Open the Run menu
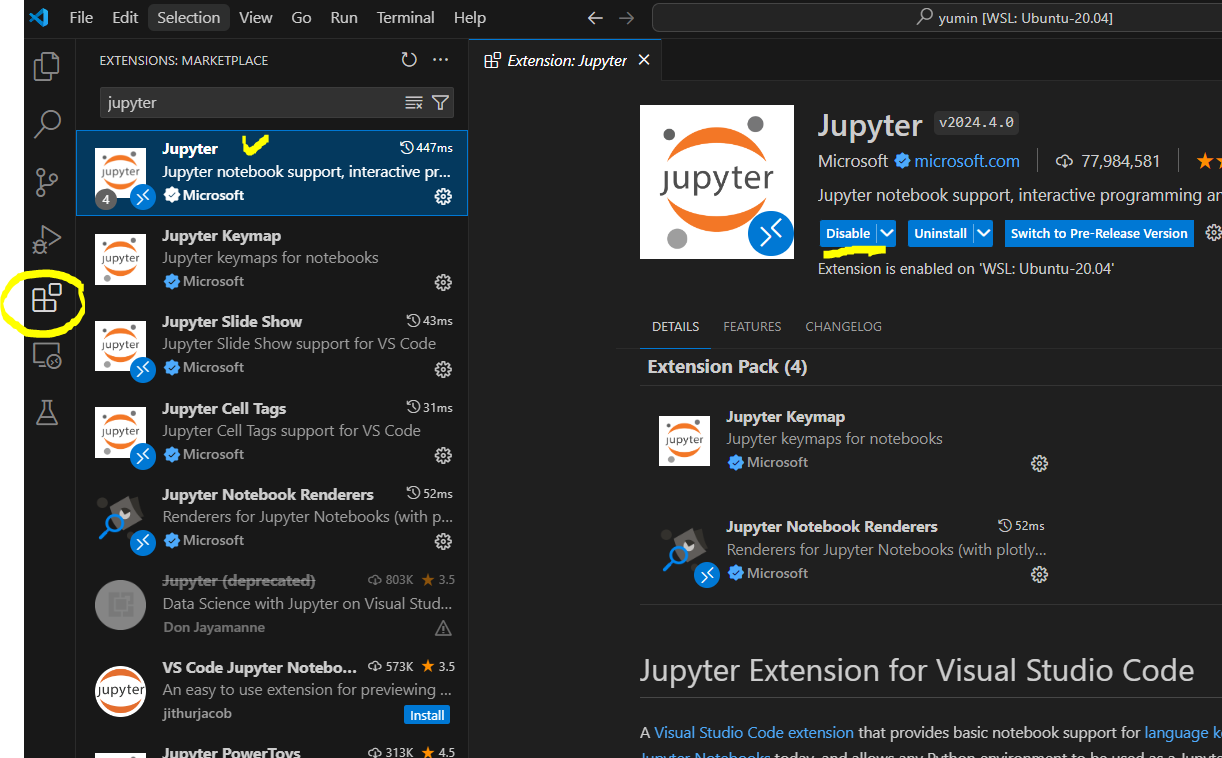Screen dimensions: 1222x758 tap(344, 18)
